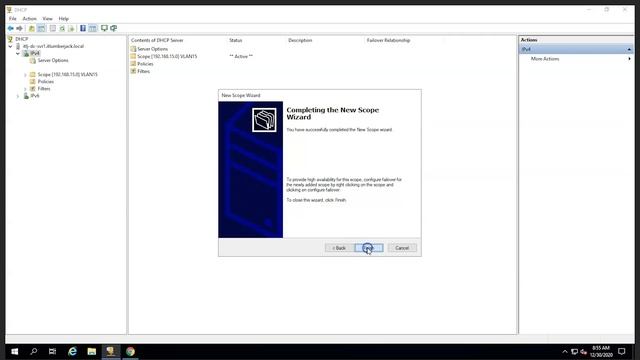The height and width of the screenshot is (360, 640).
Task: Click the Back button in wizard
Action: [x=339, y=248]
